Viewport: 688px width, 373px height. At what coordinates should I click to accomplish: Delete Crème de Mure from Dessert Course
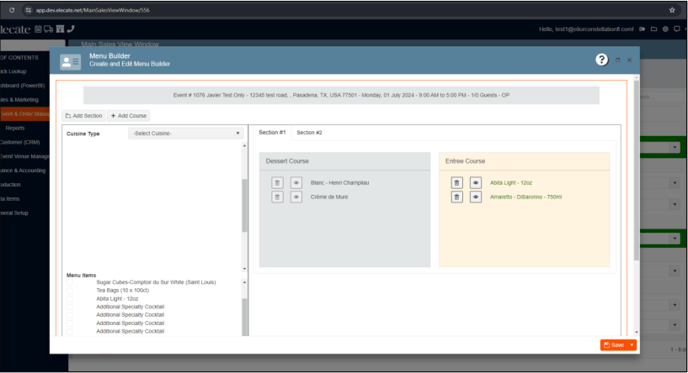277,197
